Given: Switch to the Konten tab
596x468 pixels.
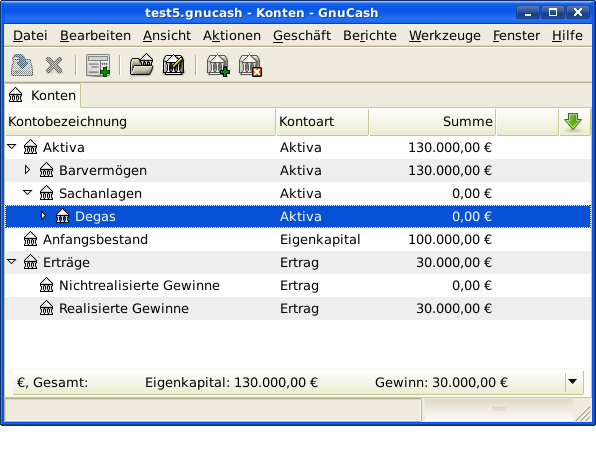Looking at the screenshot, I should click(43, 95).
